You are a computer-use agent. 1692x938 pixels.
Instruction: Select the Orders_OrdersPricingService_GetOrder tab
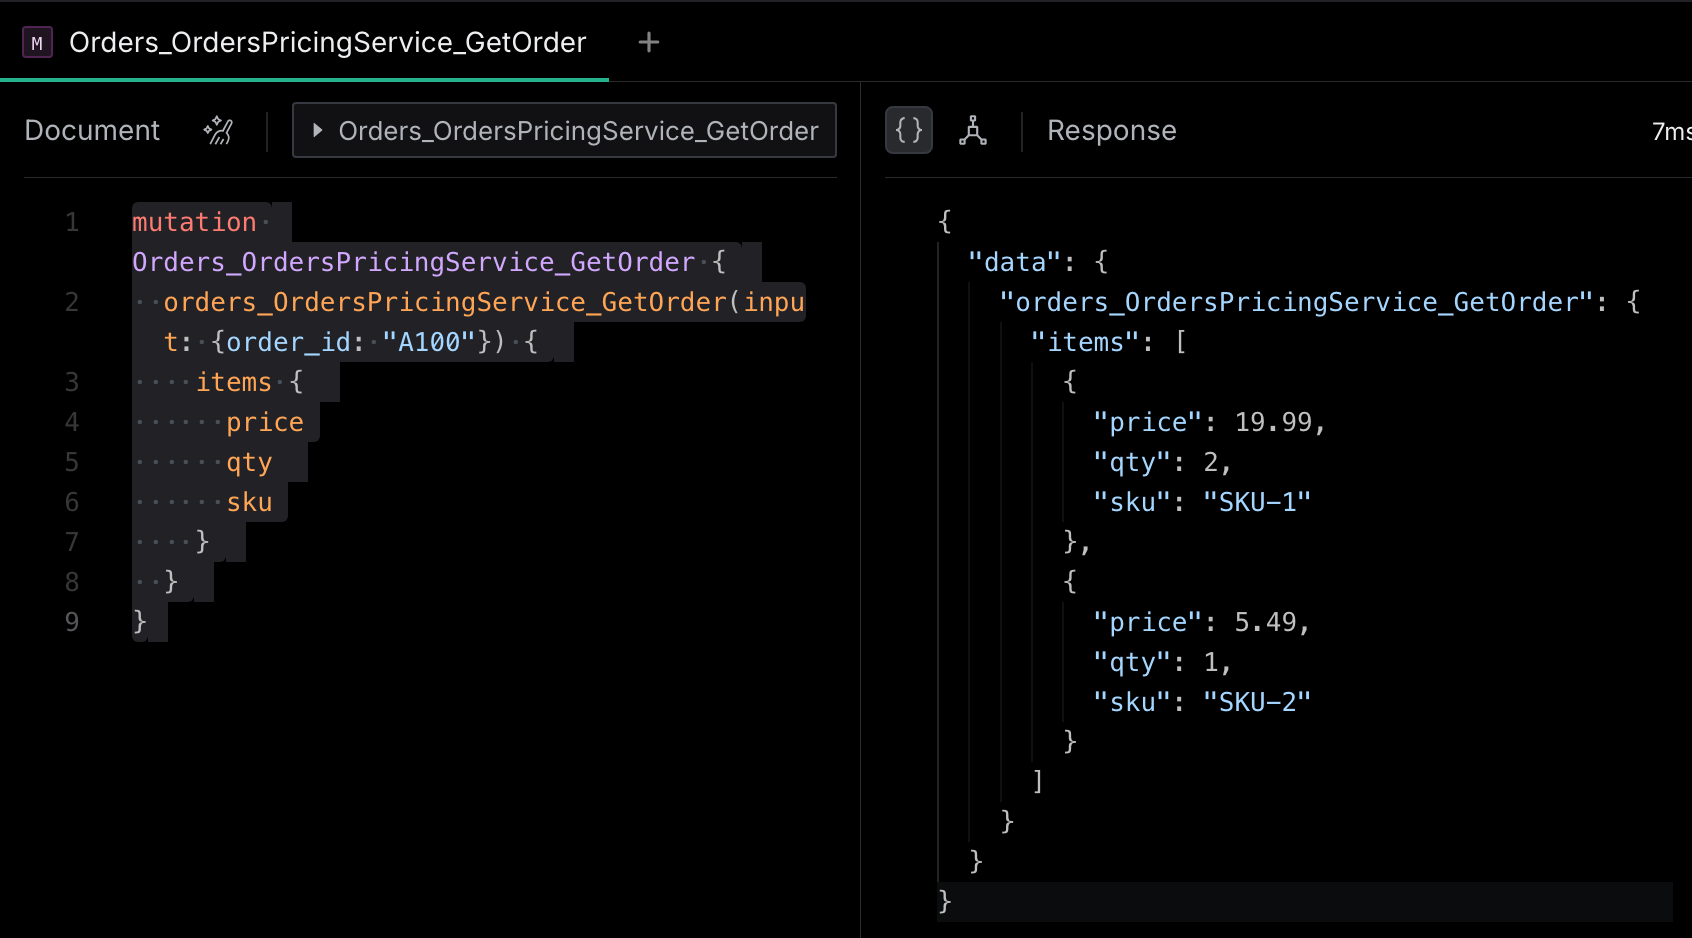(326, 42)
